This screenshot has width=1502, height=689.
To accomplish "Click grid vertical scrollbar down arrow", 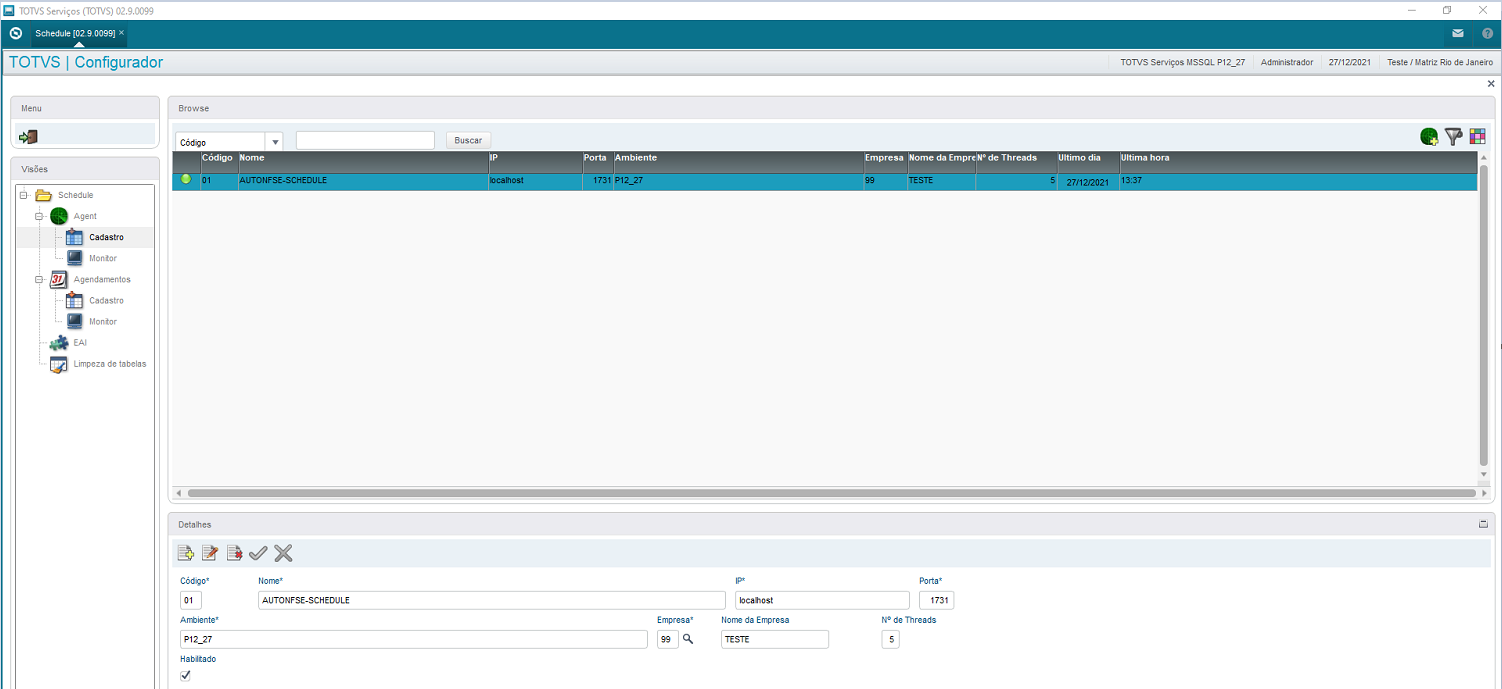I will (1484, 475).
